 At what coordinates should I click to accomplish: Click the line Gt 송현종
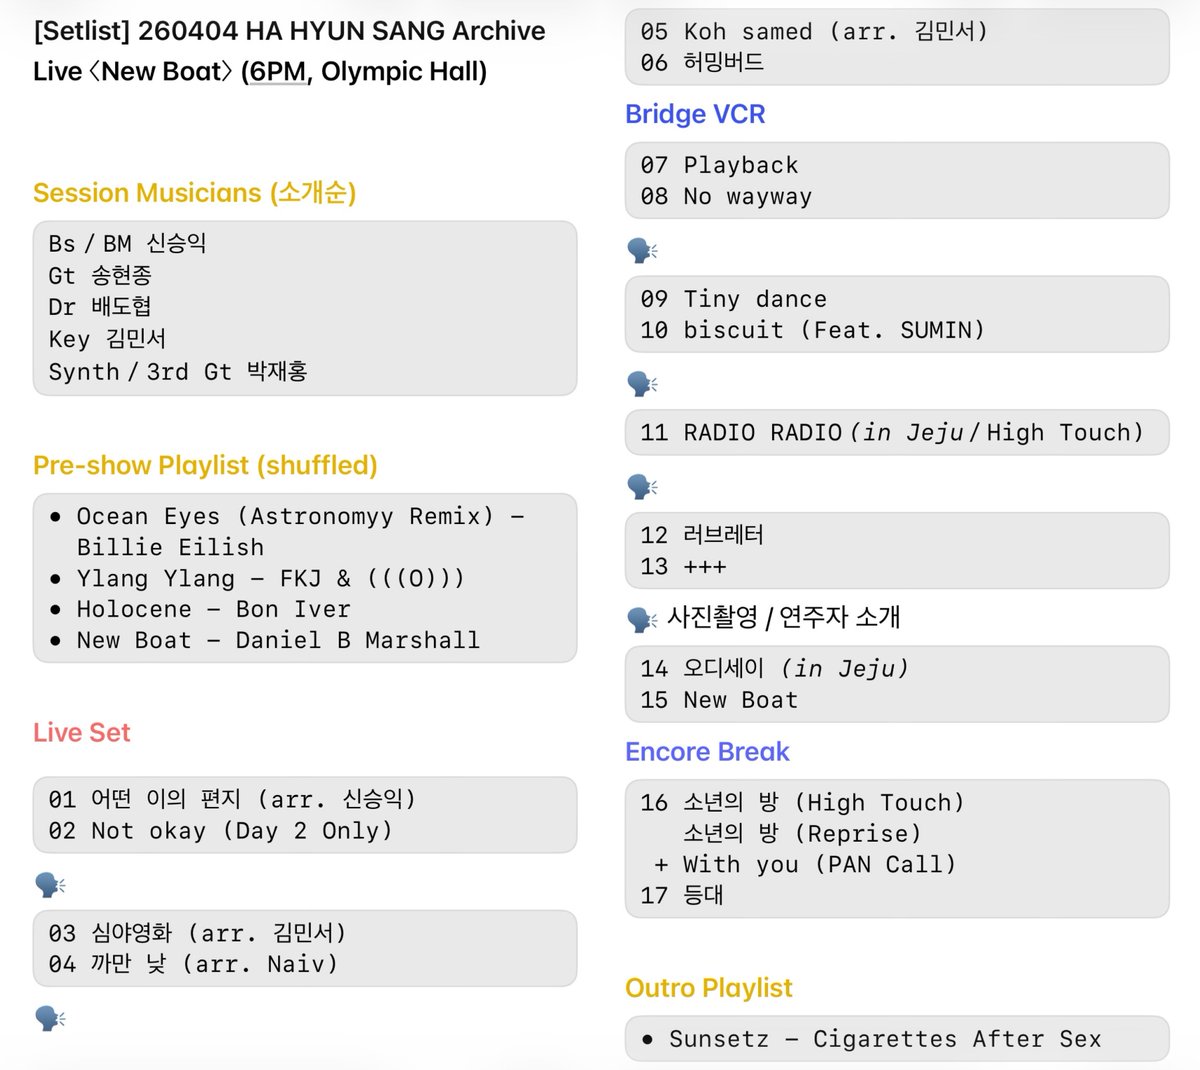click(100, 275)
